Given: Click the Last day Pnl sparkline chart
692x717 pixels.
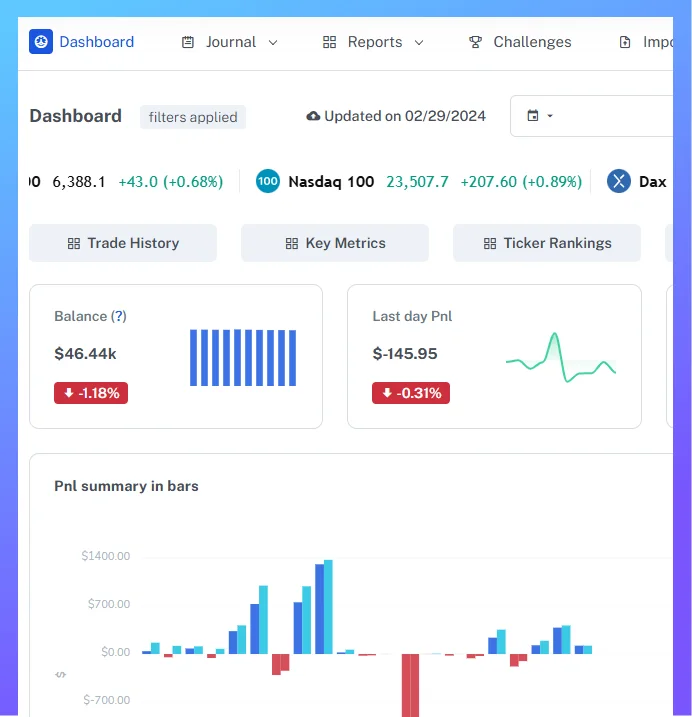Looking at the screenshot, I should point(560,358).
